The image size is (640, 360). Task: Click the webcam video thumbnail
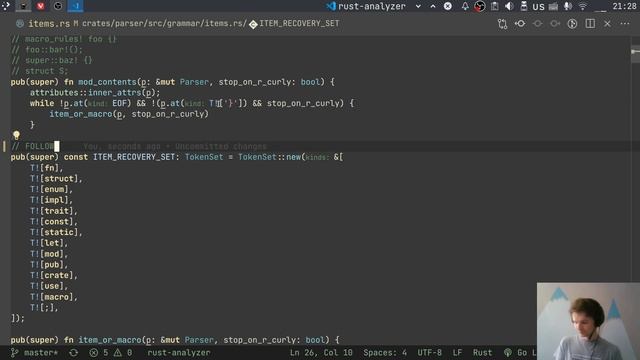(588, 321)
